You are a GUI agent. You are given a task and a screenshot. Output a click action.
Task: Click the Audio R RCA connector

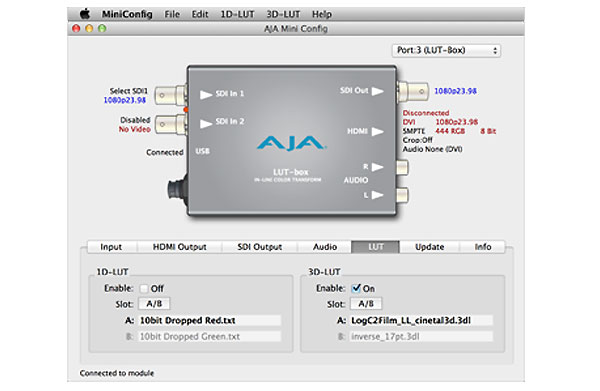[403, 168]
